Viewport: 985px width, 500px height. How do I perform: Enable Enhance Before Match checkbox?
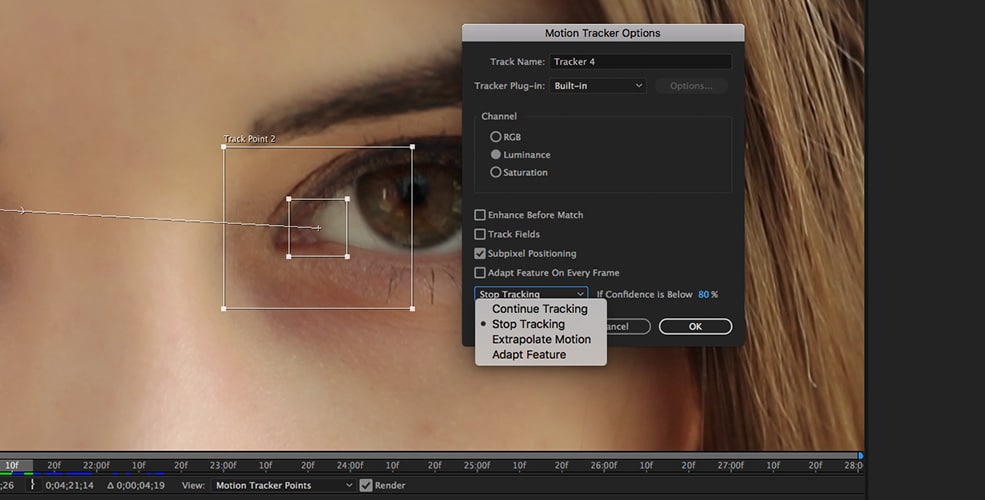tap(480, 215)
